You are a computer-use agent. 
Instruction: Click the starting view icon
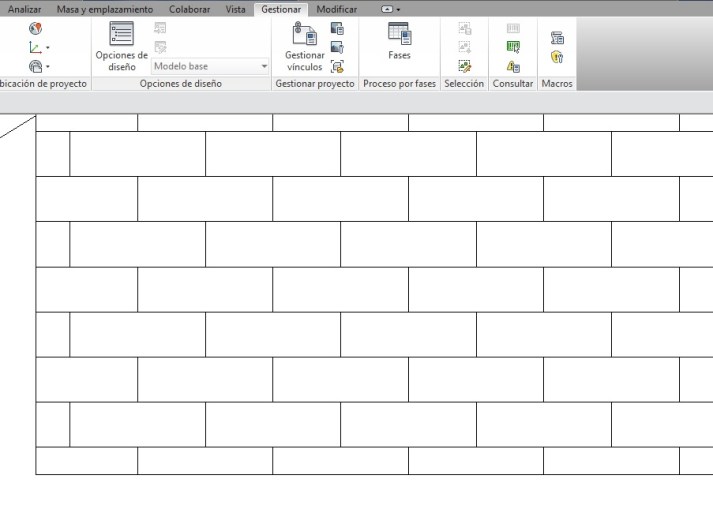pos(337,65)
